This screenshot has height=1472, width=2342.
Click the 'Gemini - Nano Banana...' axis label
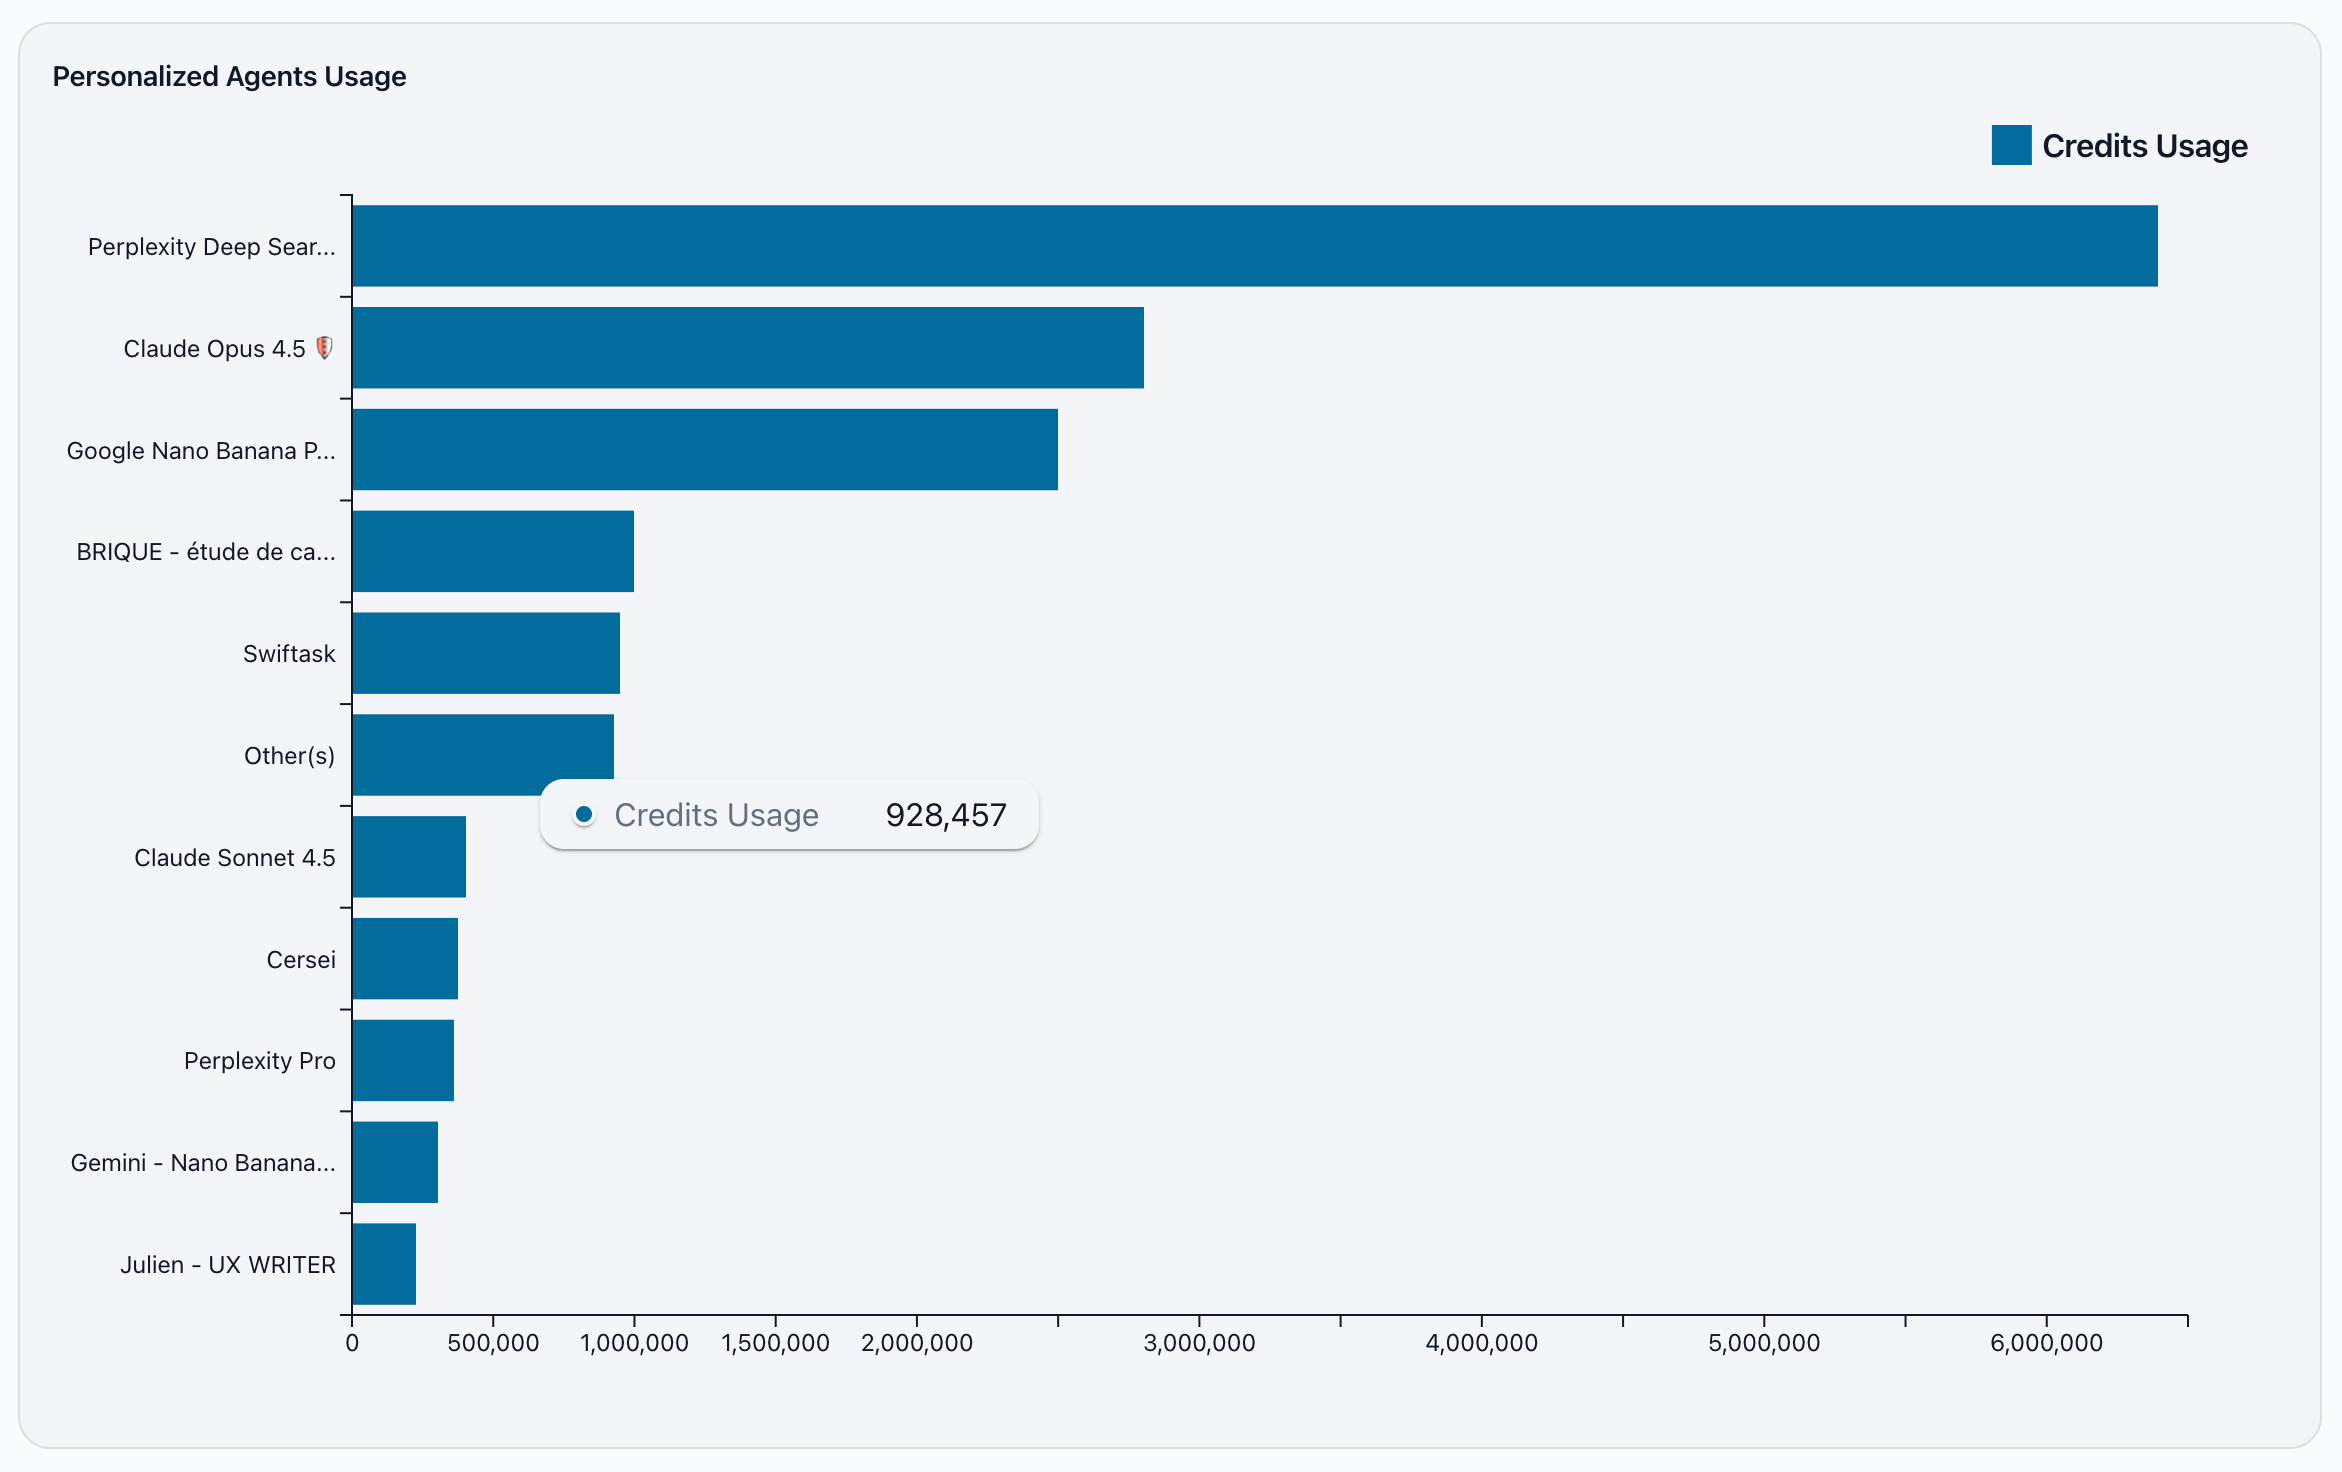[x=203, y=1163]
